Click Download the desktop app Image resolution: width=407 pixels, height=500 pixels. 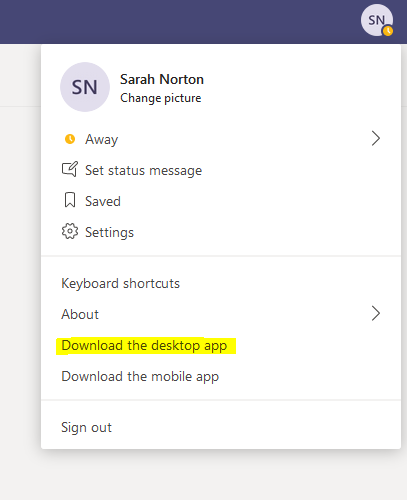pos(144,346)
